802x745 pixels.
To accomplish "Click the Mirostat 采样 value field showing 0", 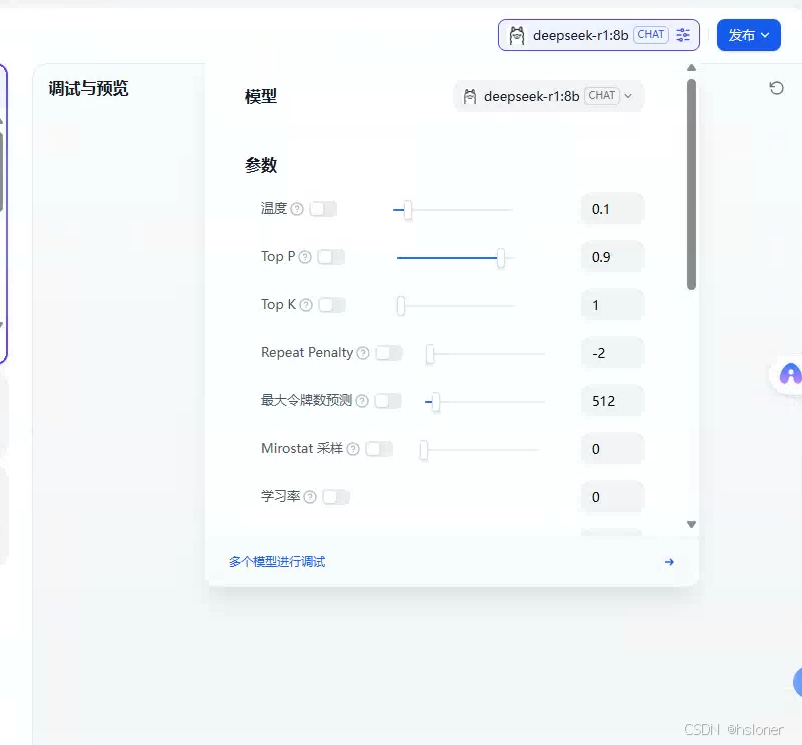I will coord(612,449).
